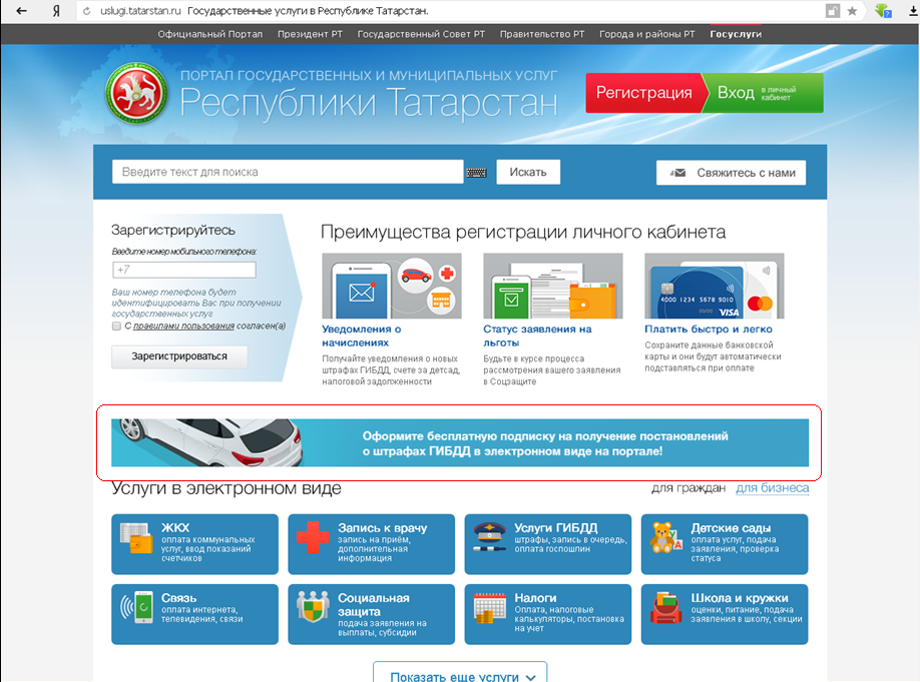
Task: Open Президент РТ in top navigation
Action: [x=309, y=34]
